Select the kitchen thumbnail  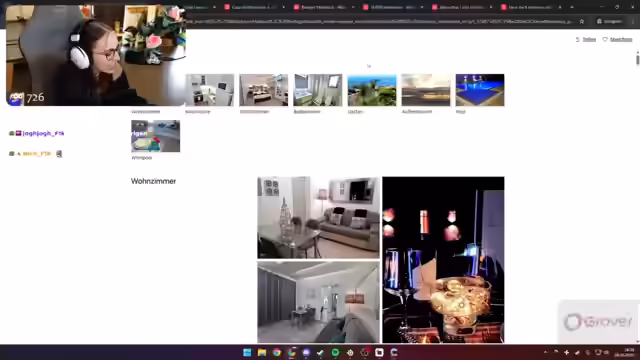(x=210, y=90)
